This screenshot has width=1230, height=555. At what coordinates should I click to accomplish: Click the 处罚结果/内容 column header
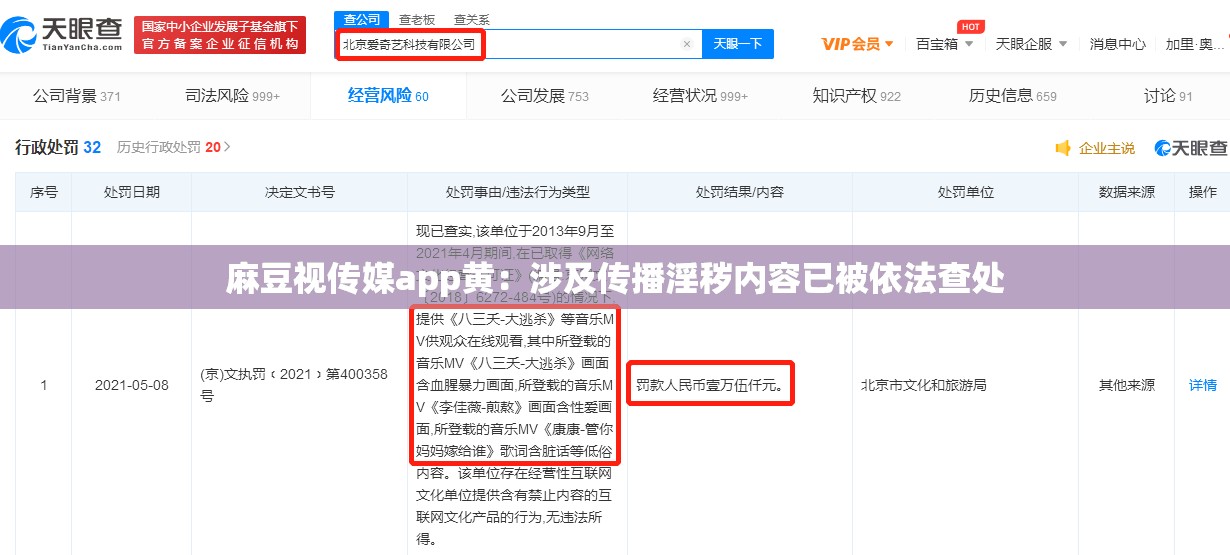[740, 192]
